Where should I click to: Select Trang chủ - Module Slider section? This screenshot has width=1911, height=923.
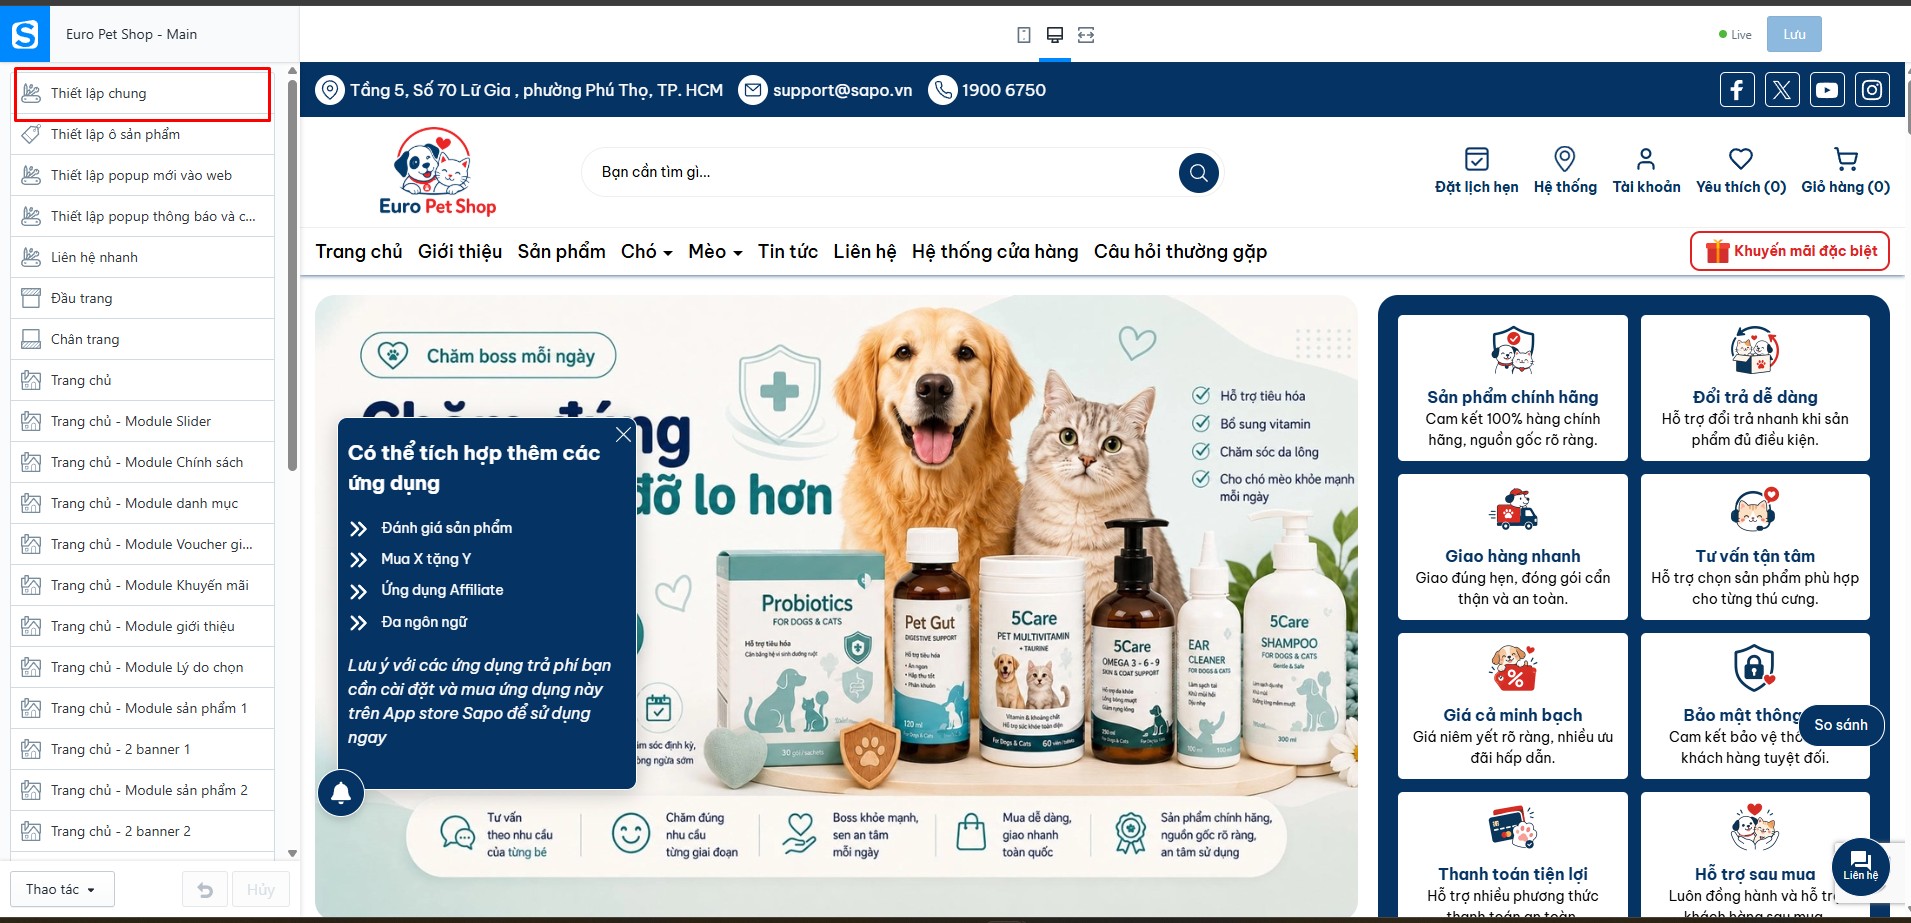click(x=143, y=421)
